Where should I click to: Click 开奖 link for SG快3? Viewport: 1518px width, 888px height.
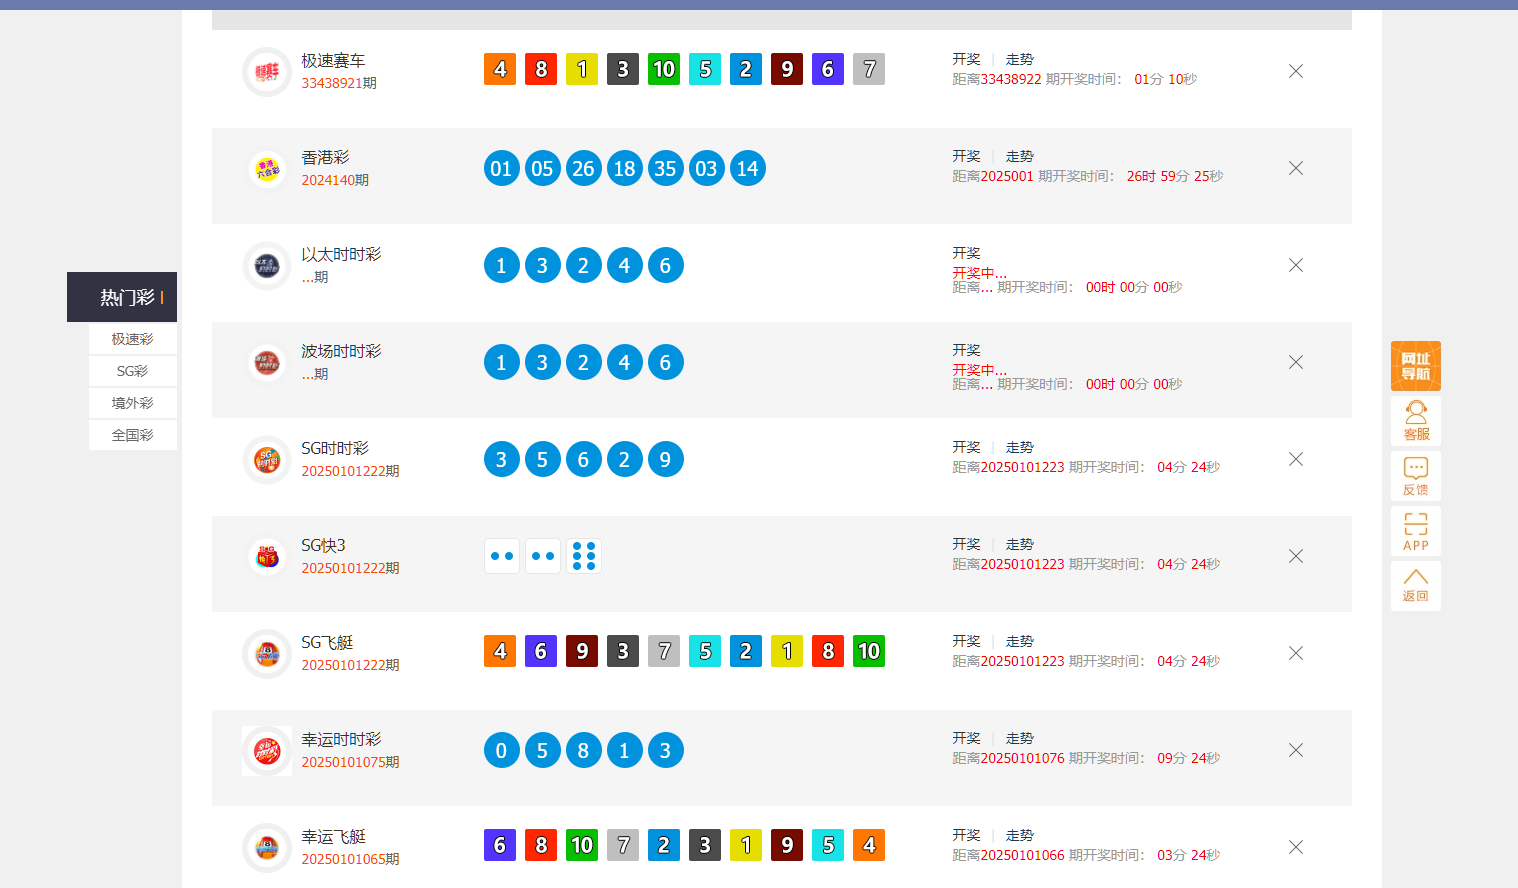pyautogui.click(x=966, y=545)
